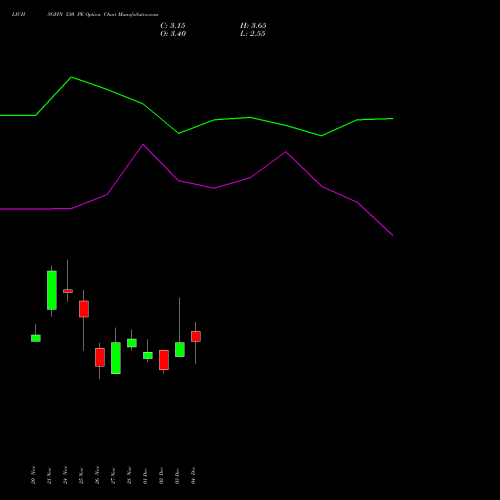Select the 25 Nov date label

(81, 475)
